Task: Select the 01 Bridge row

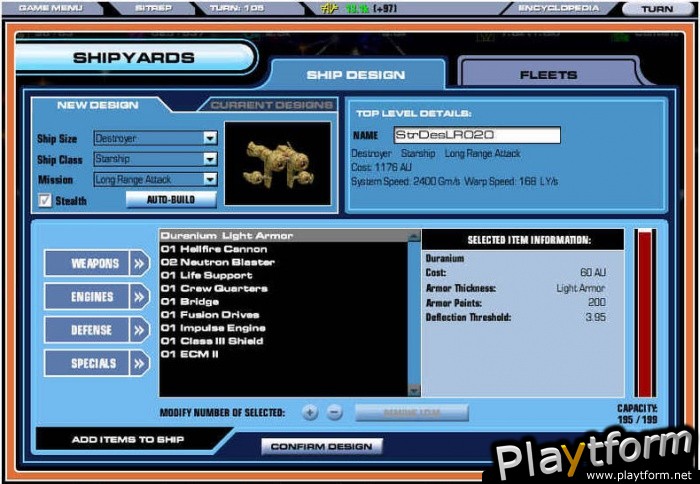Action: pos(283,302)
